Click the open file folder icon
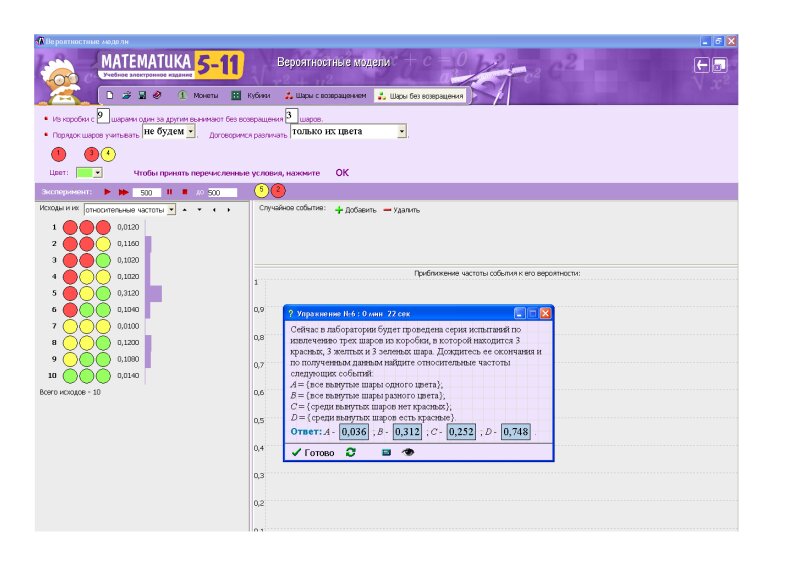800x566 pixels. click(x=126, y=96)
